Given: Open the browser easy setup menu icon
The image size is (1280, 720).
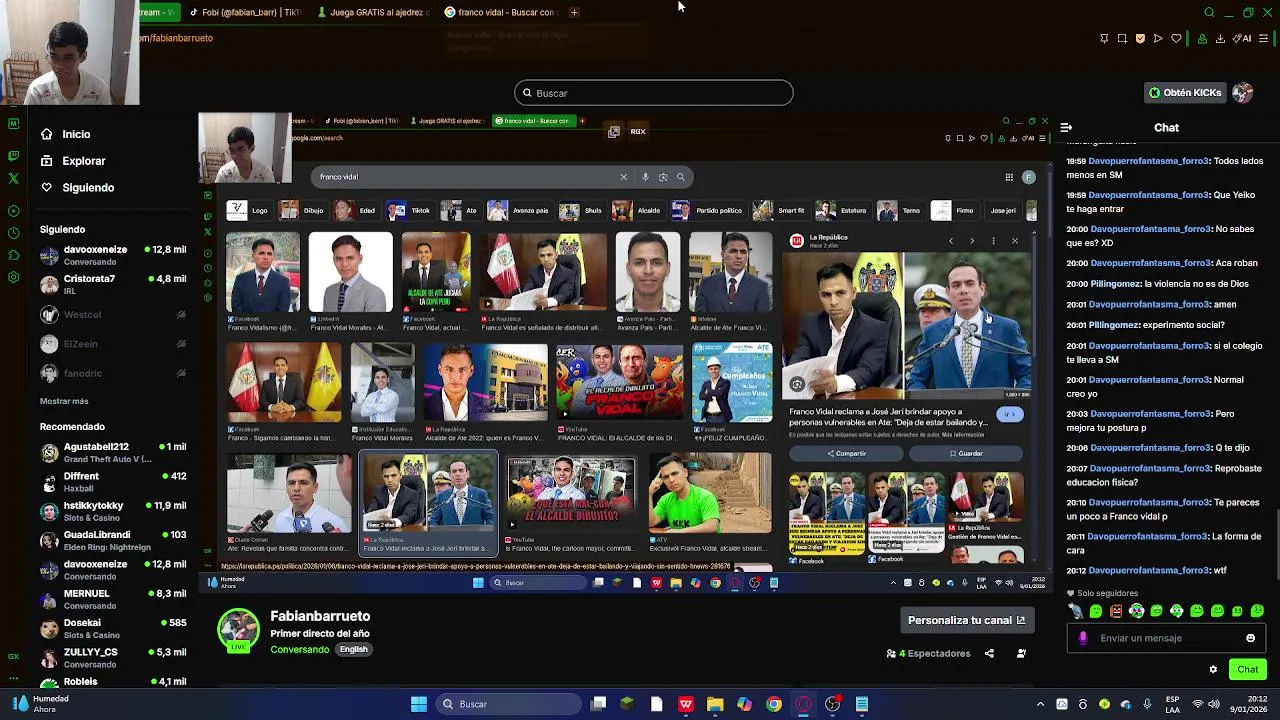Looking at the screenshot, I should coord(1264,39).
